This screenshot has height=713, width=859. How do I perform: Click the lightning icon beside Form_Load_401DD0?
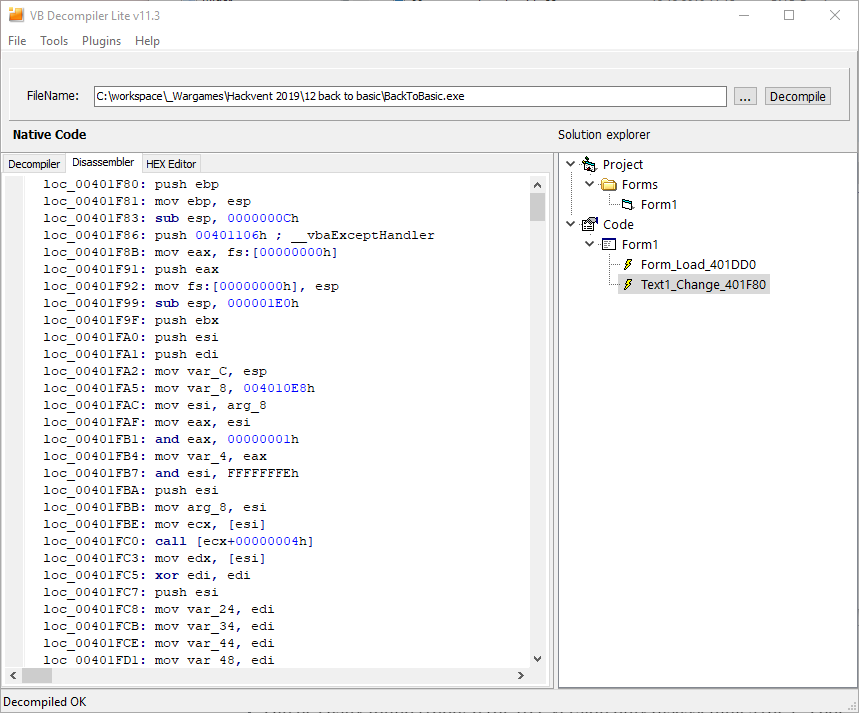[628, 264]
